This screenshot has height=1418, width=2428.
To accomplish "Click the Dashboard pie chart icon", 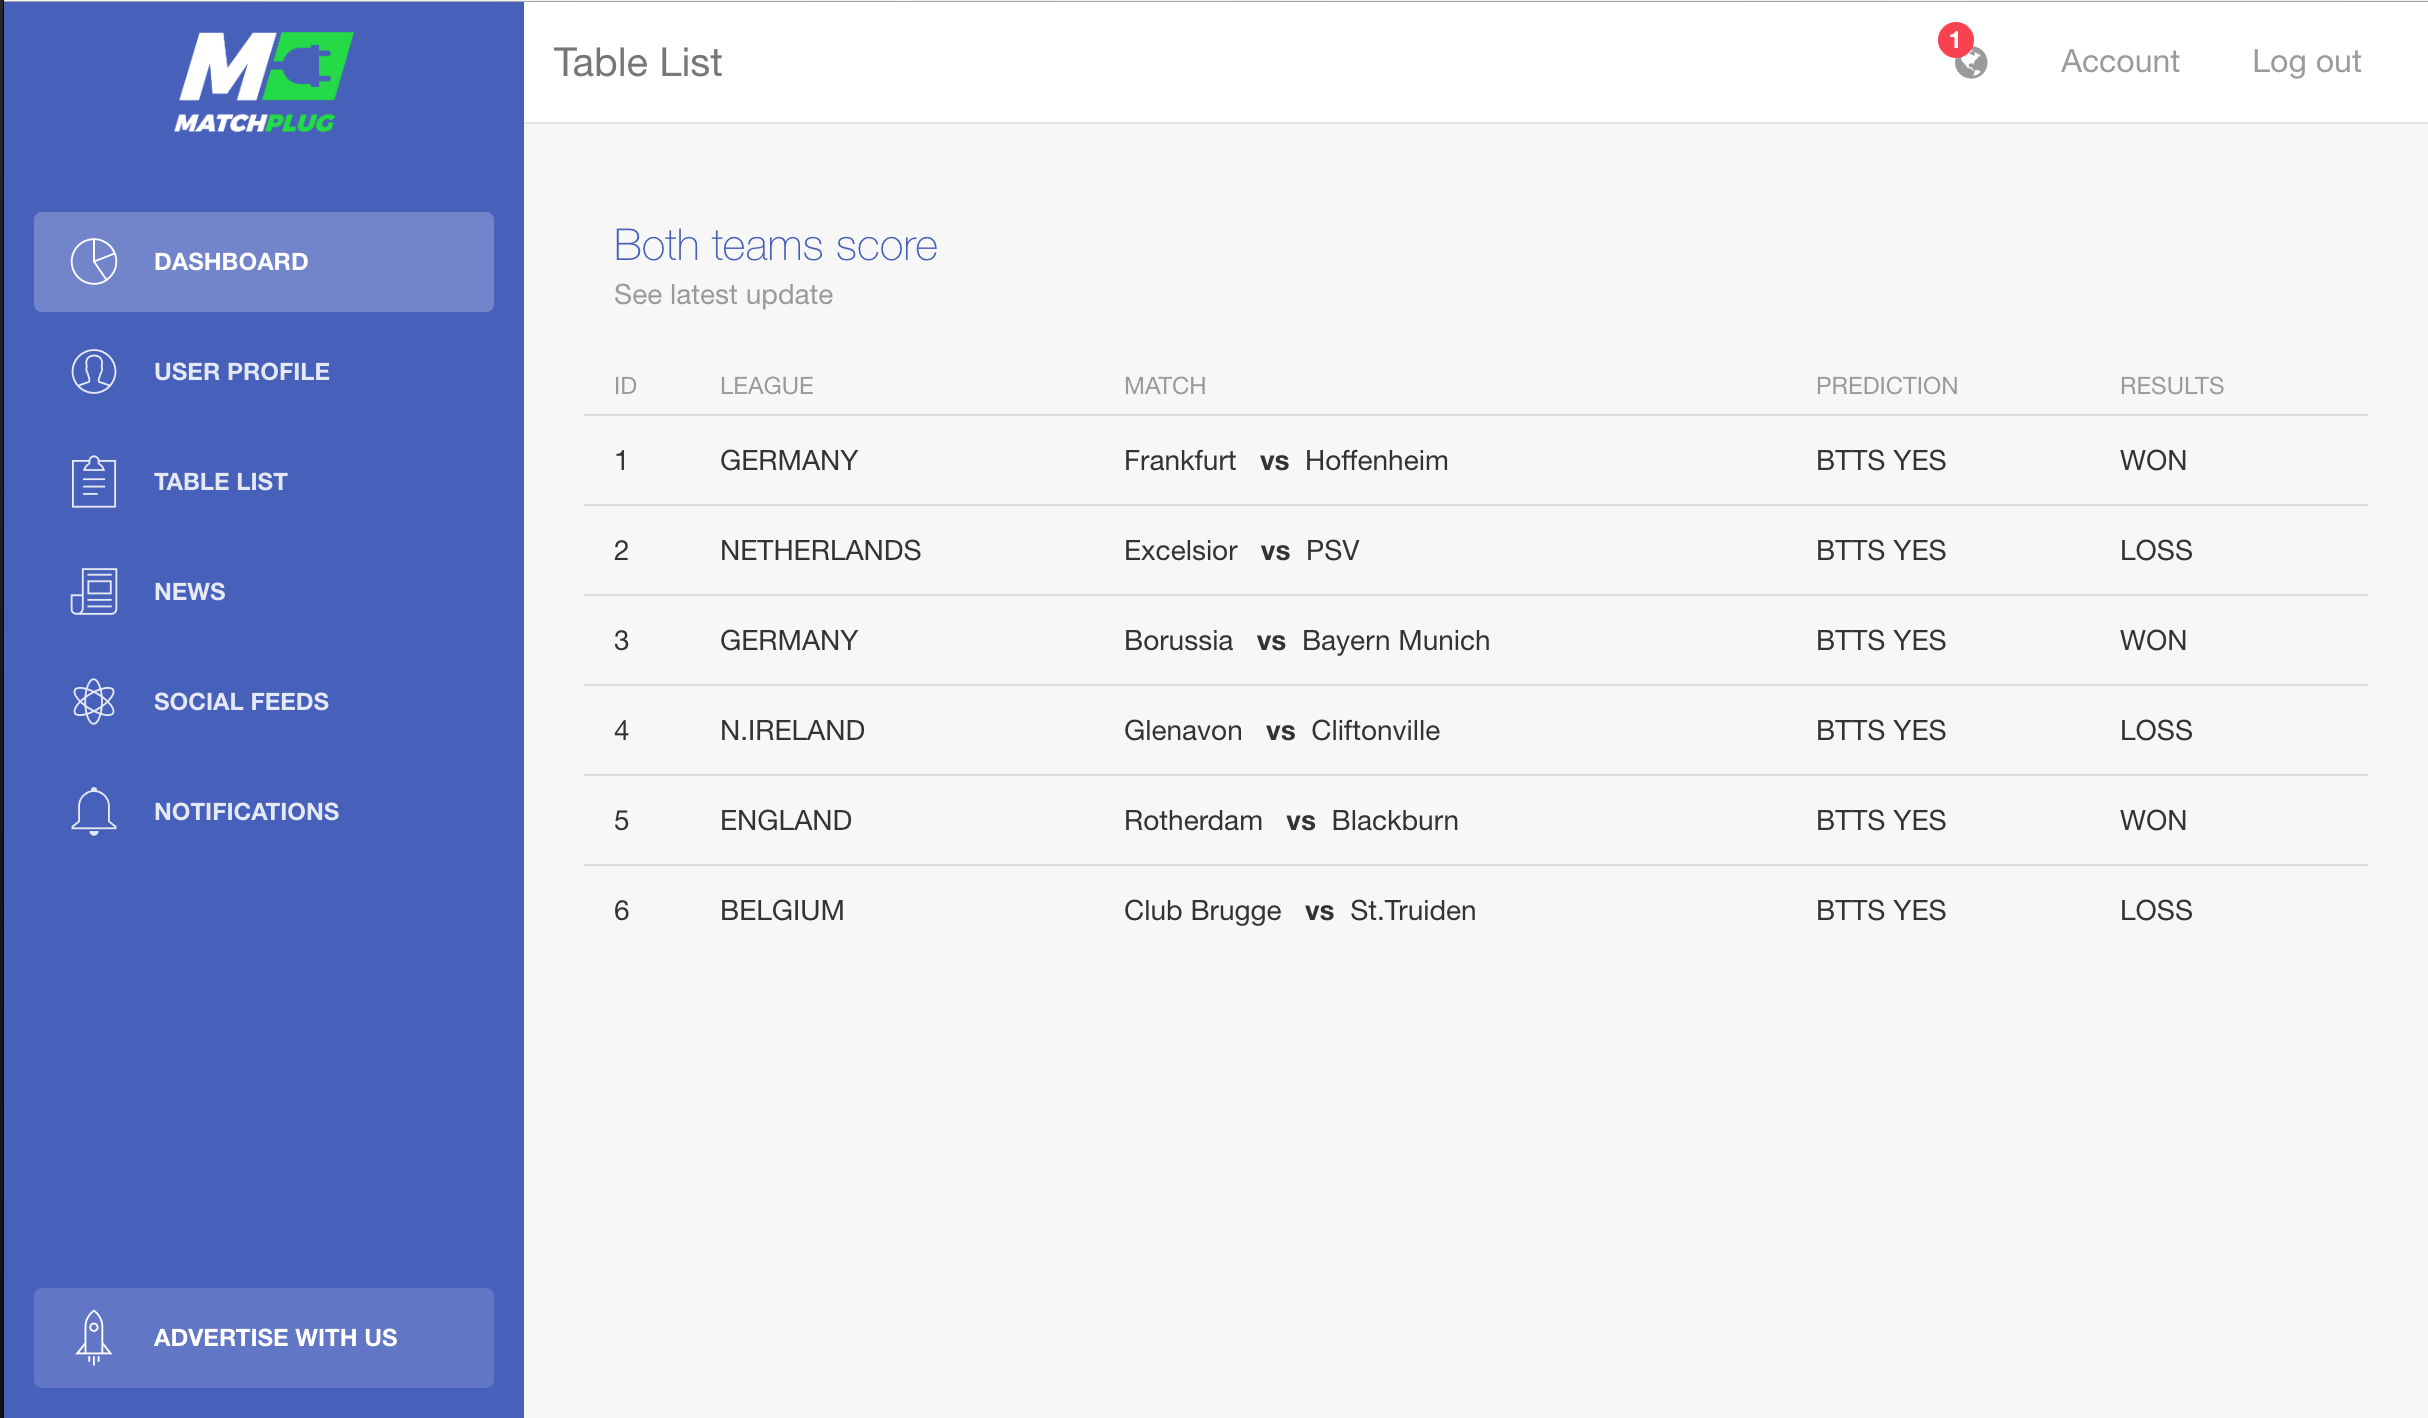I will pyautogui.click(x=94, y=262).
